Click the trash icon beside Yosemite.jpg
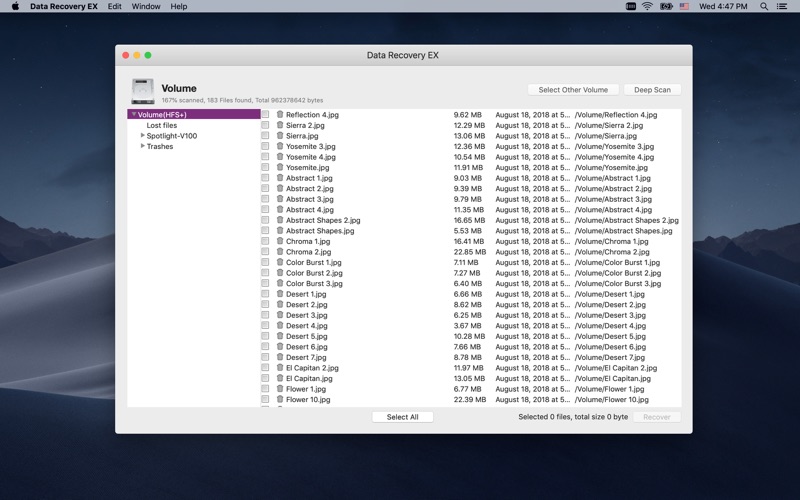Image resolution: width=800 pixels, height=500 pixels. coord(280,167)
